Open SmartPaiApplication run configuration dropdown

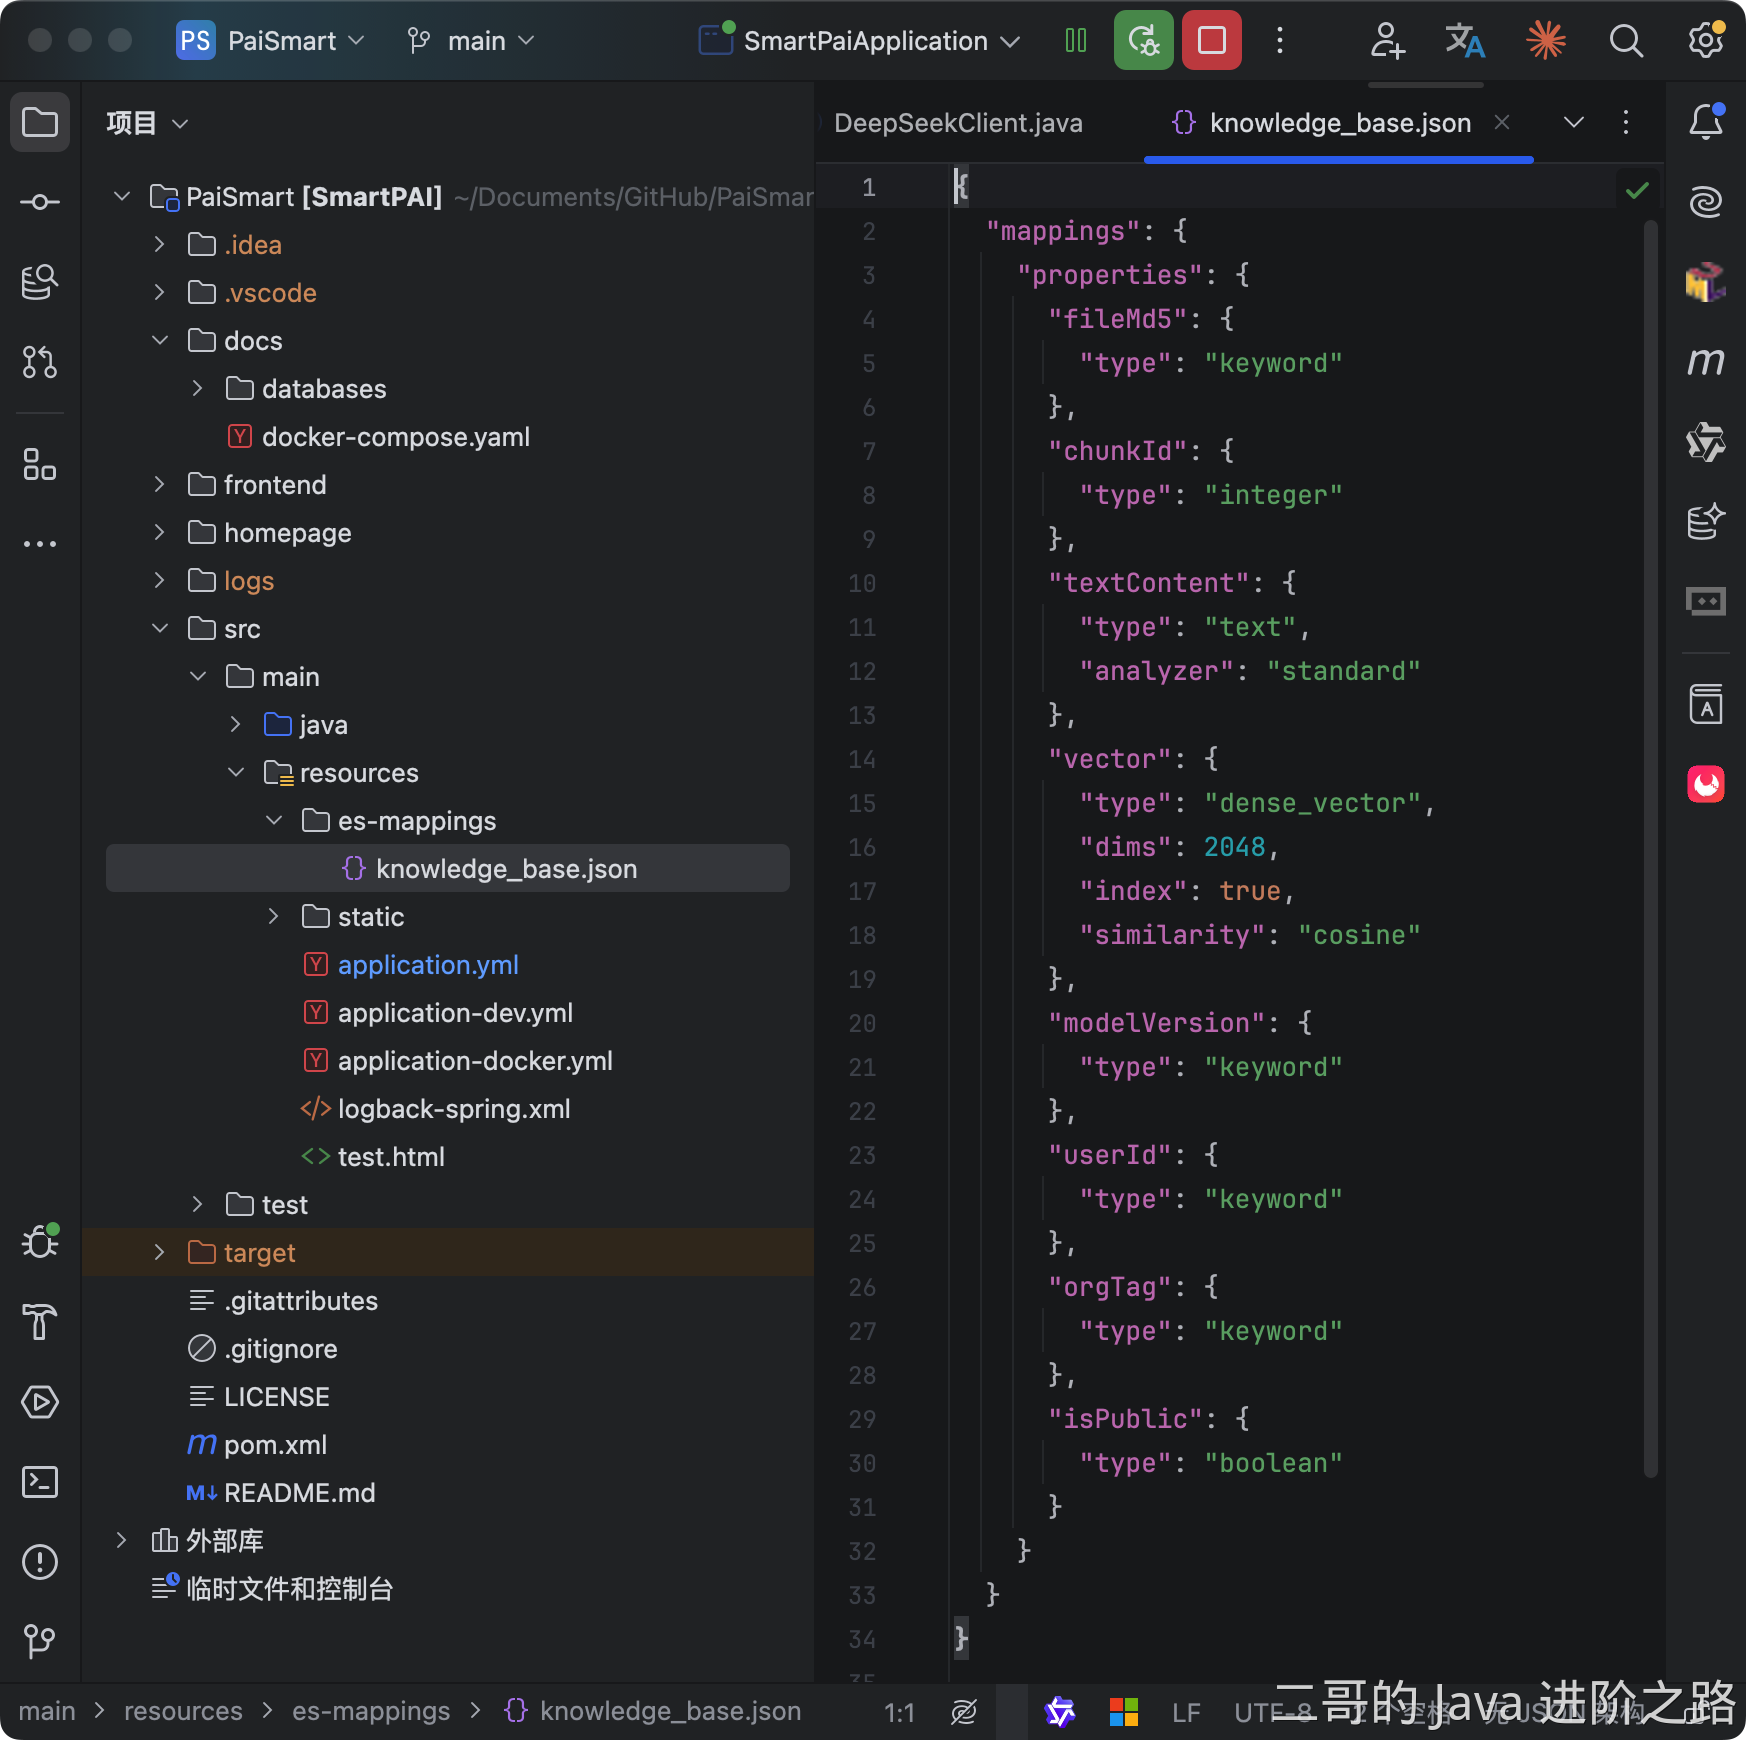(860, 41)
